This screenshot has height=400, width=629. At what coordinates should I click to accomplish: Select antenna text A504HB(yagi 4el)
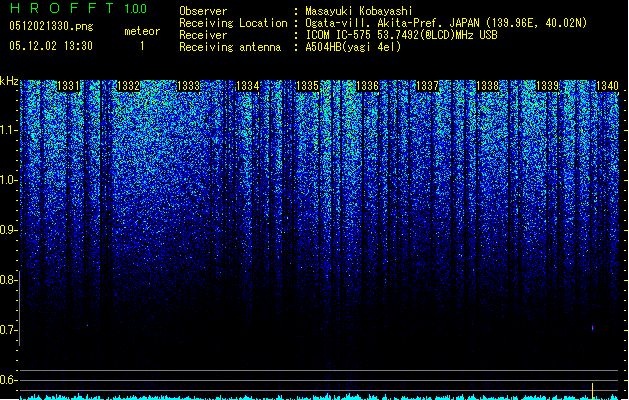click(x=353, y=47)
